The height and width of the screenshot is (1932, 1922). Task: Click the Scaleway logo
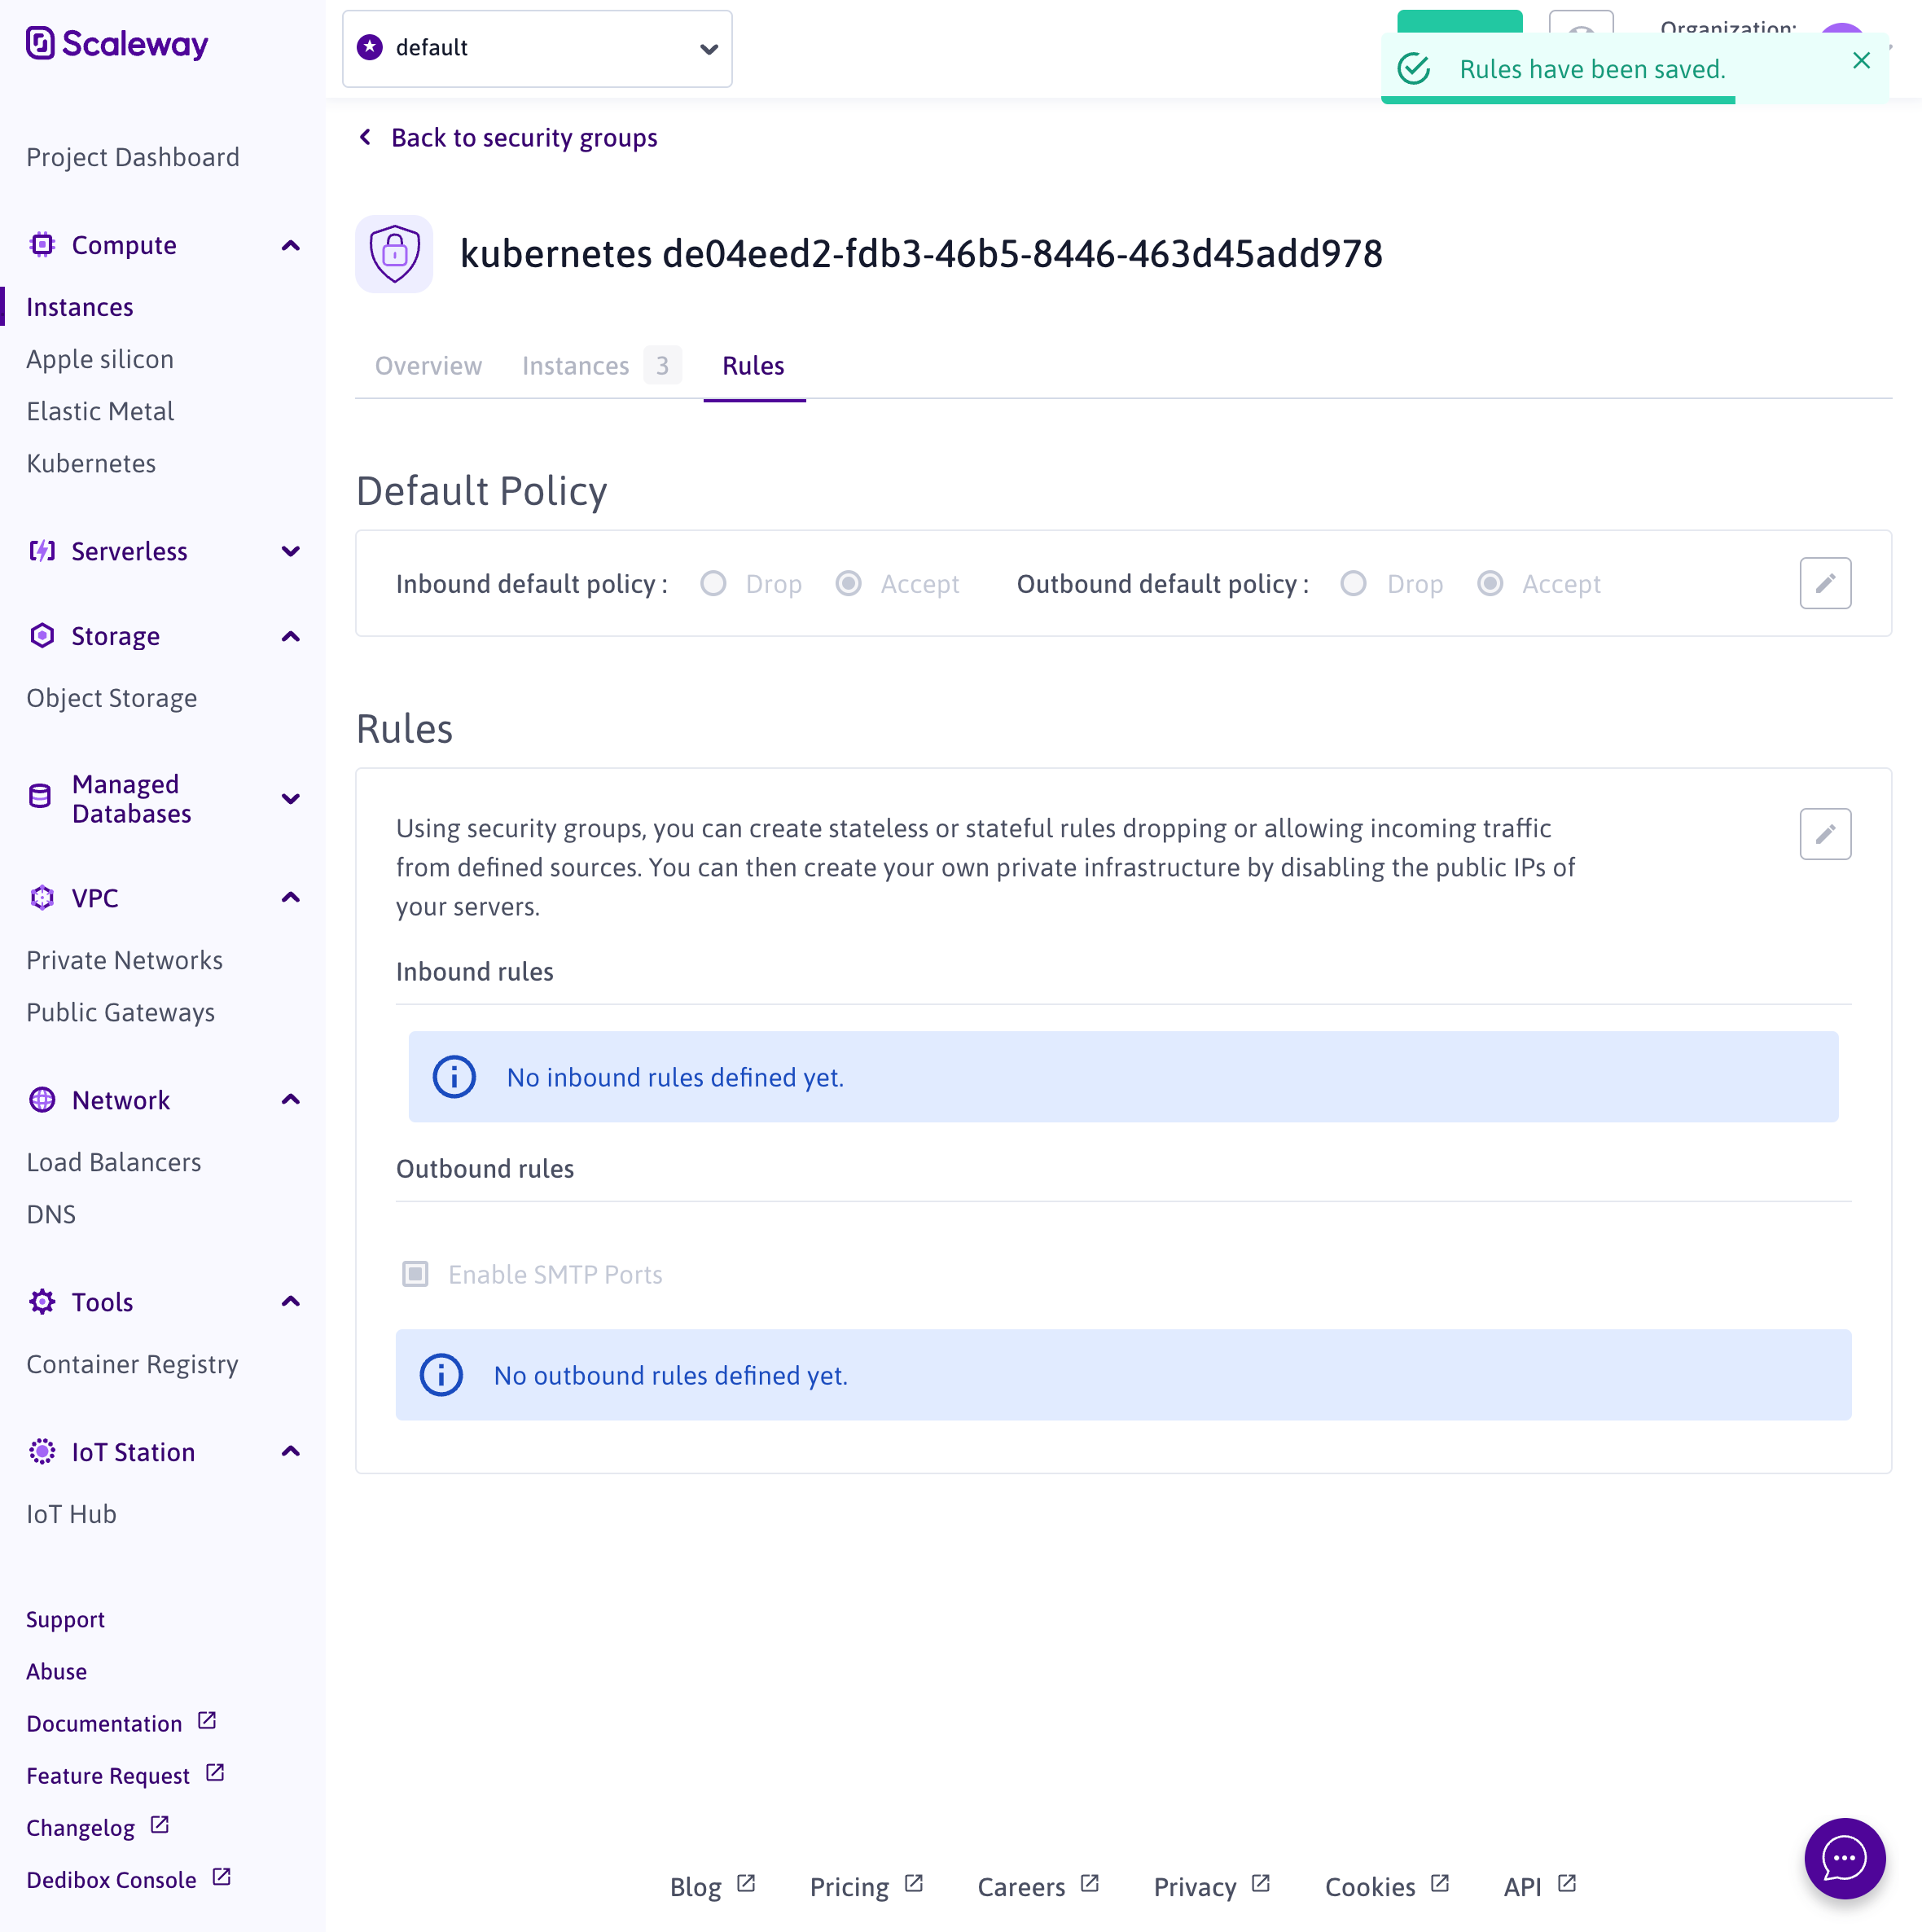point(117,44)
